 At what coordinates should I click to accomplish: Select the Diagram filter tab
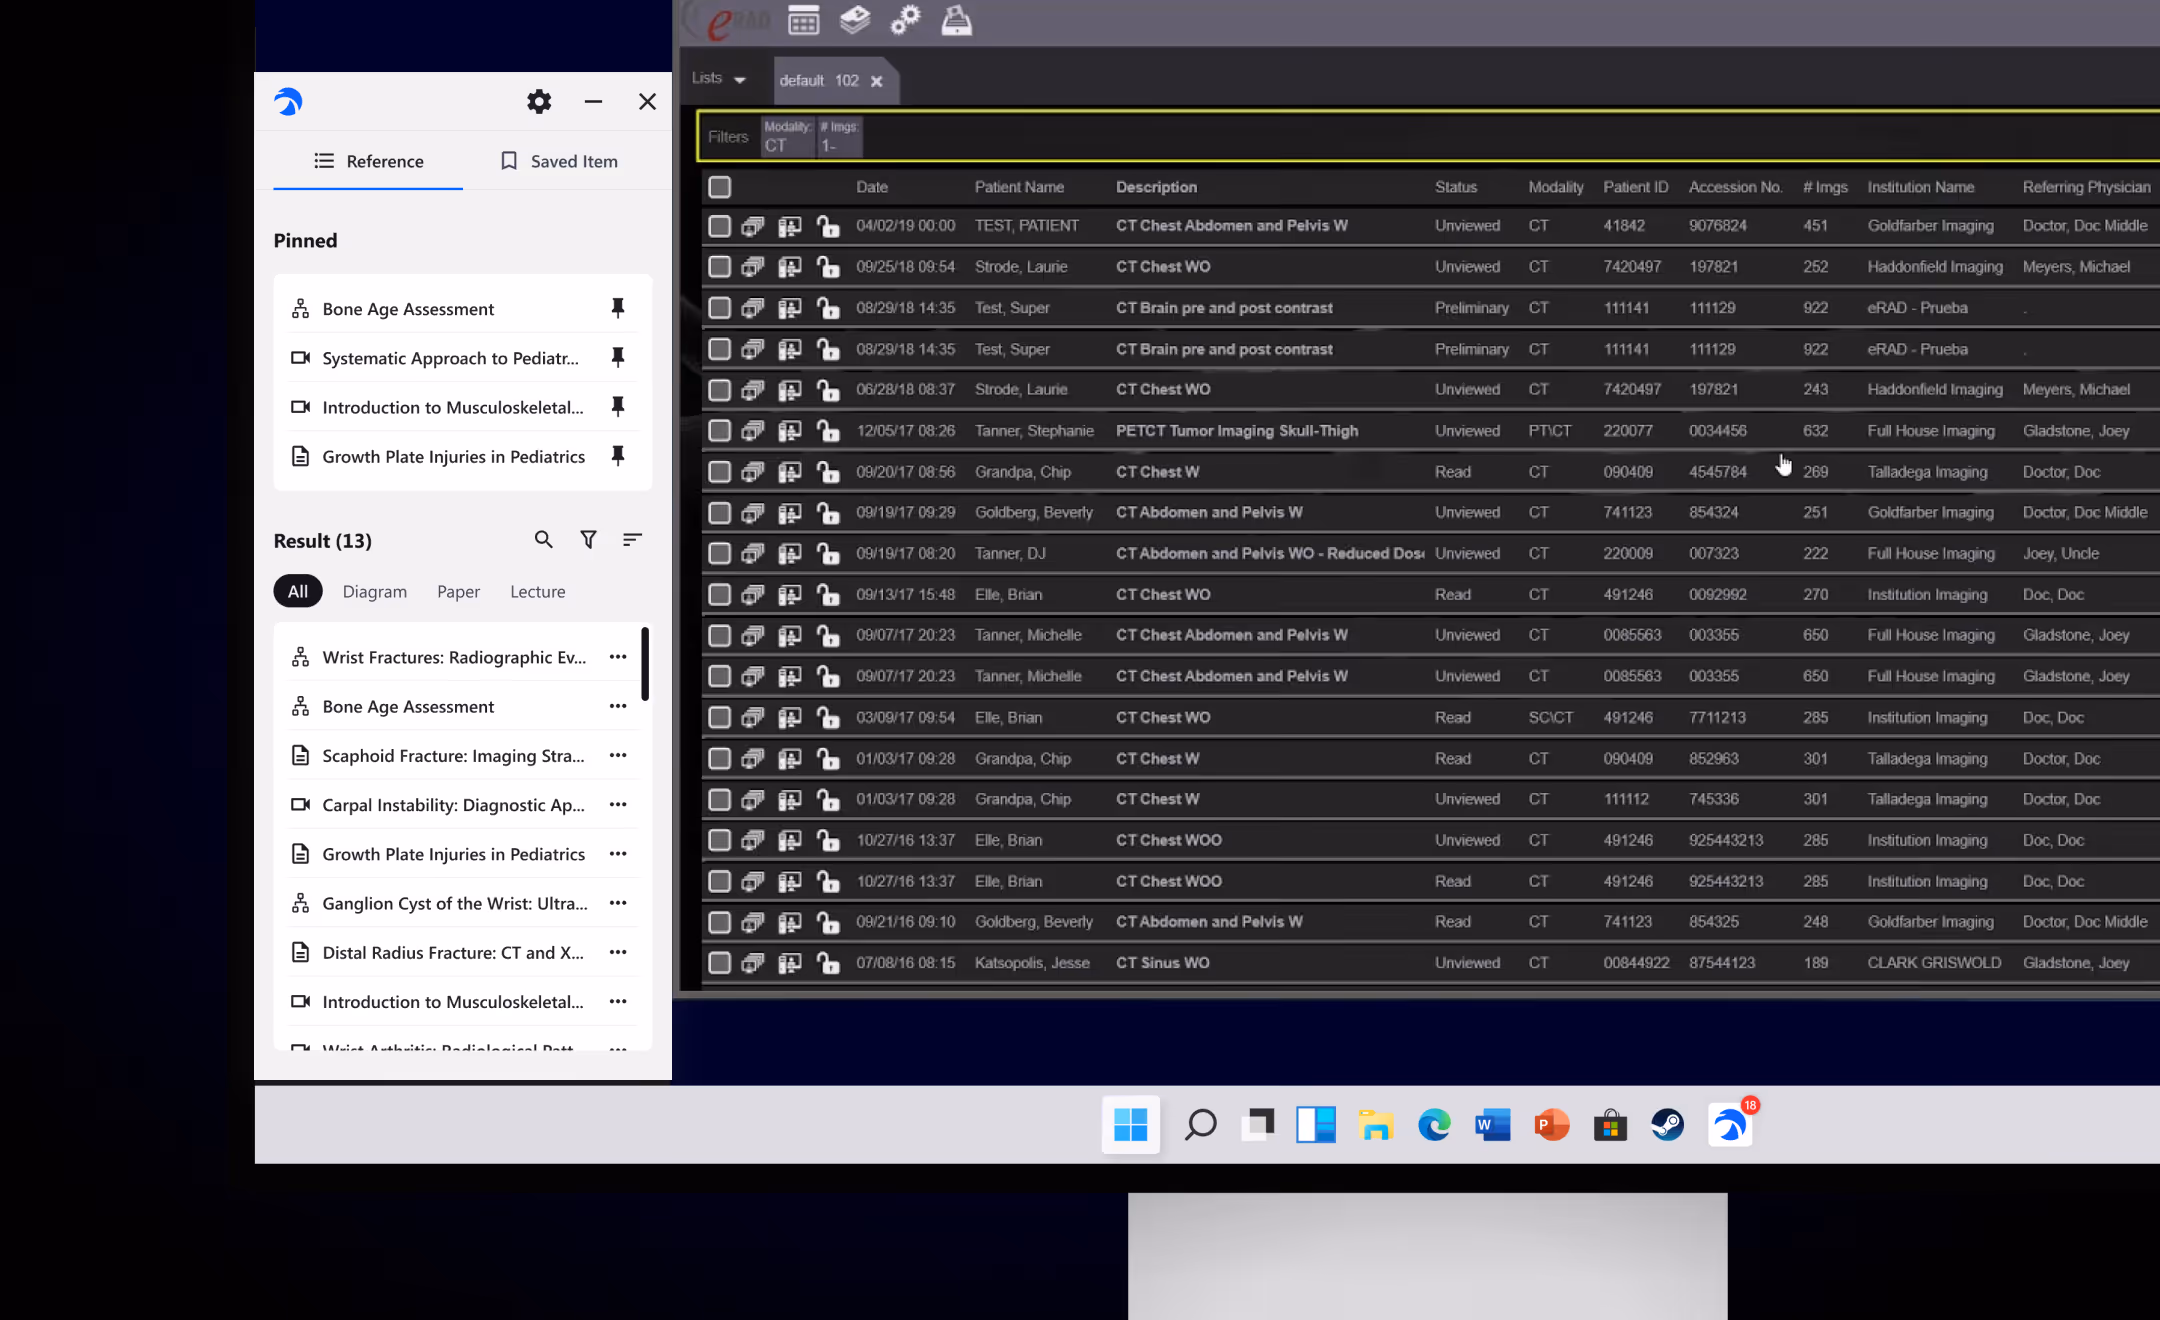point(374,592)
